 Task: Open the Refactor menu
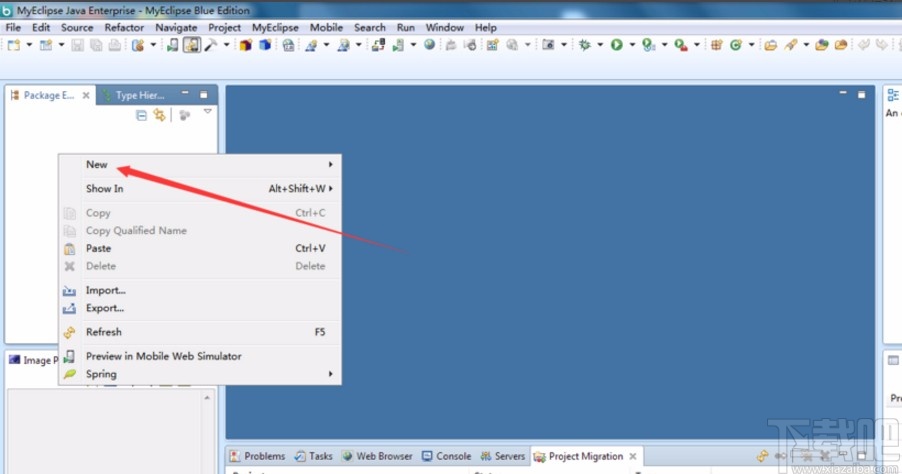point(124,28)
